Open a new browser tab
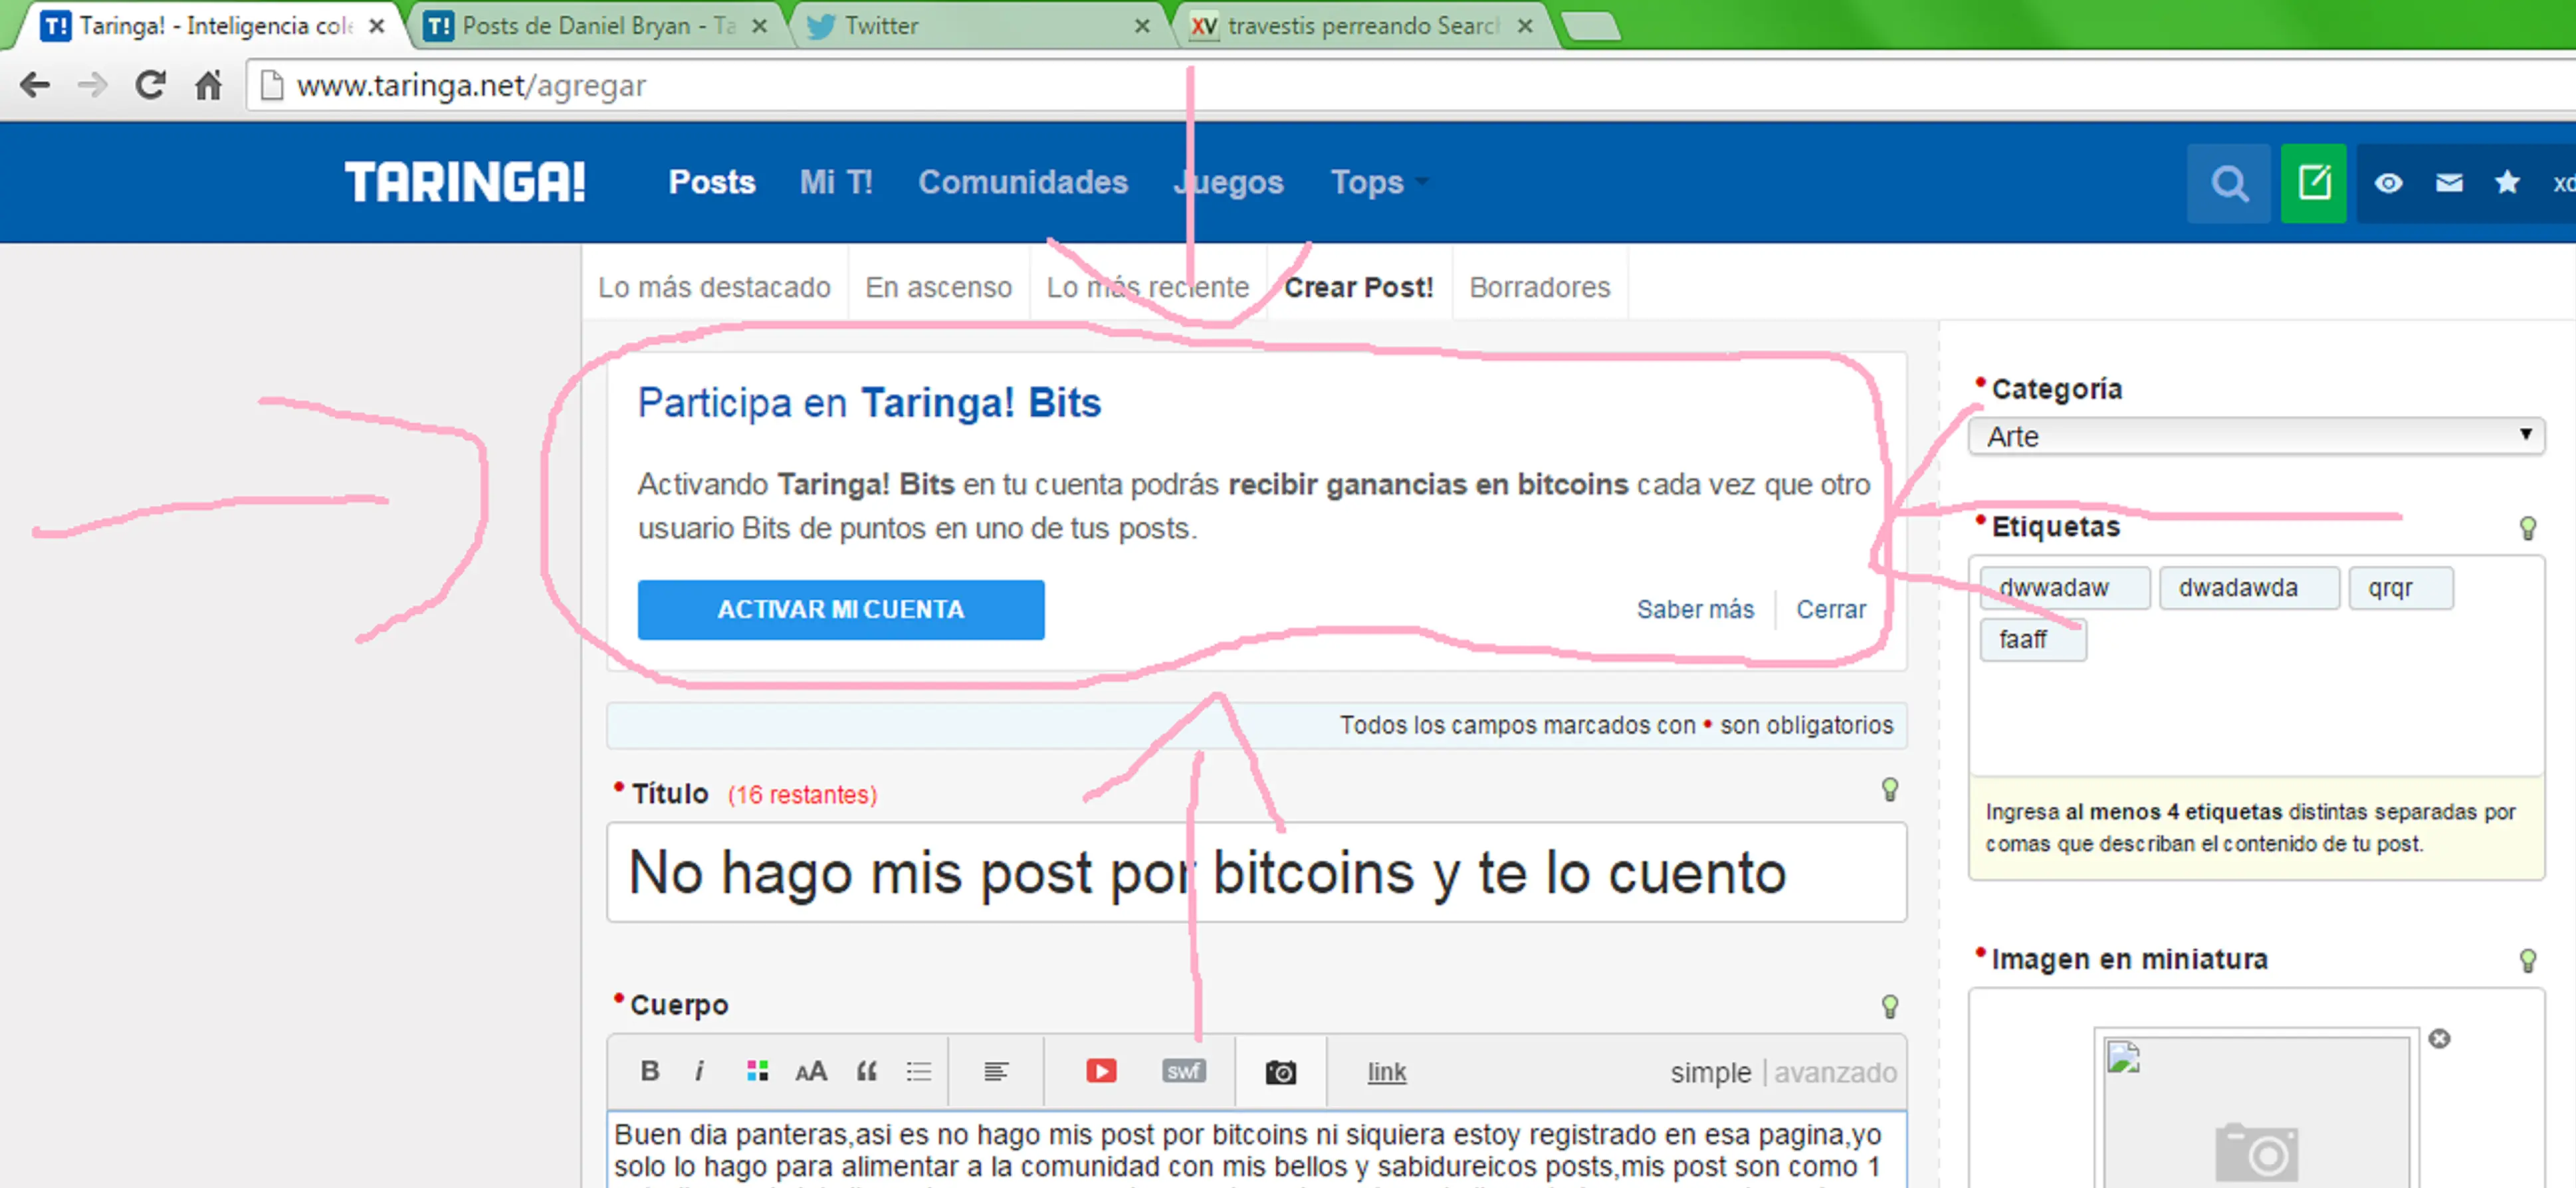 pyautogui.click(x=1590, y=27)
